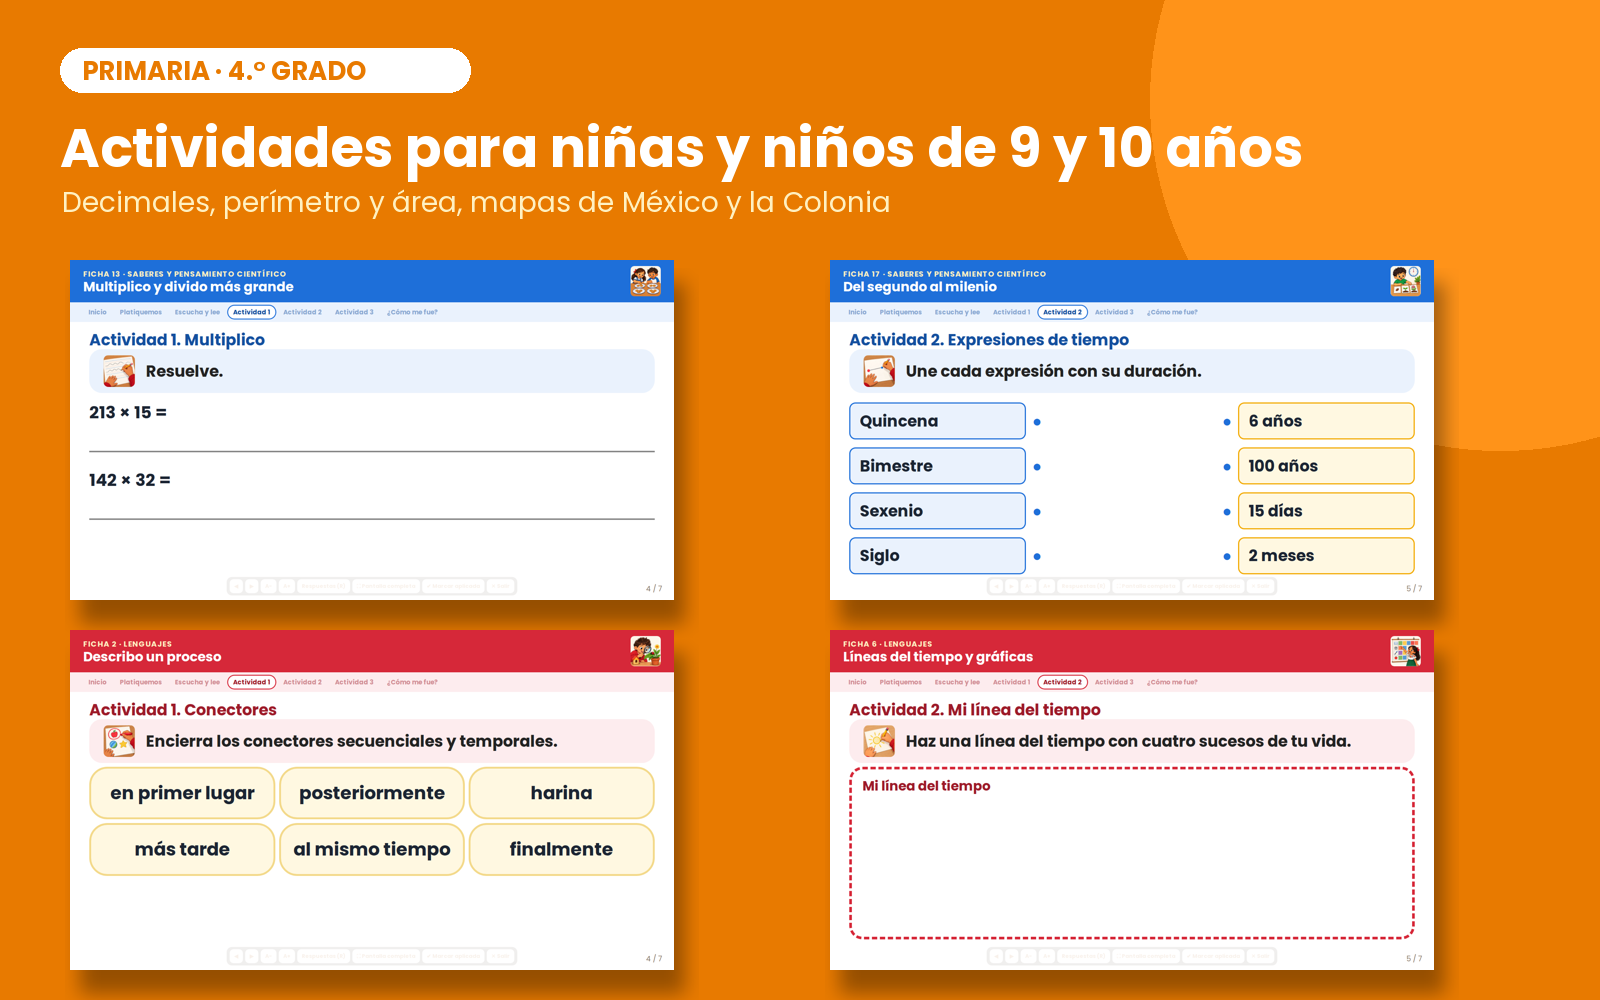Circle the 'en primer lugar' connector chip
This screenshot has height=1000, width=1600.
coord(182,793)
